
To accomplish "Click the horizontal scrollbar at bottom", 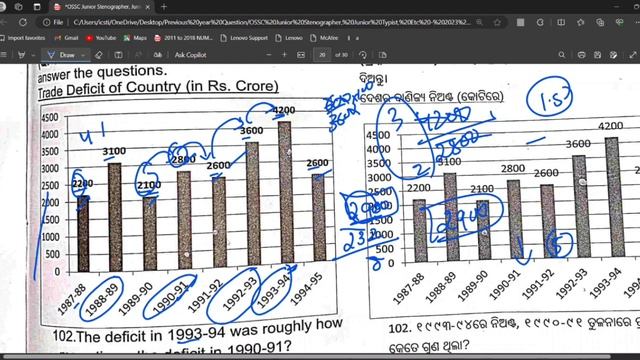I will [306, 357].
